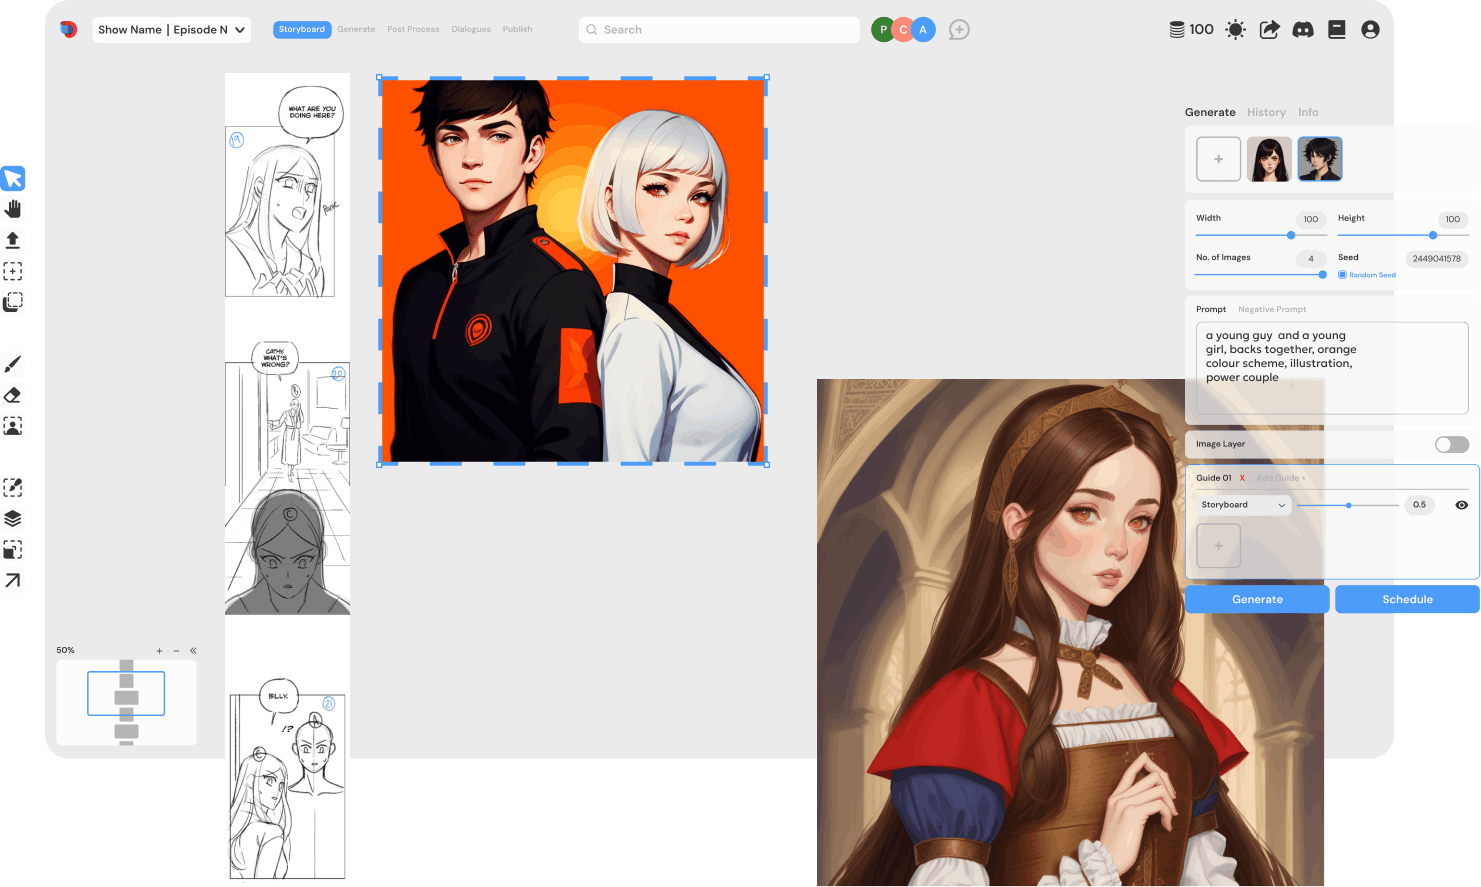Click the Schedule button
This screenshot has height=887, width=1481.
coord(1407,599)
